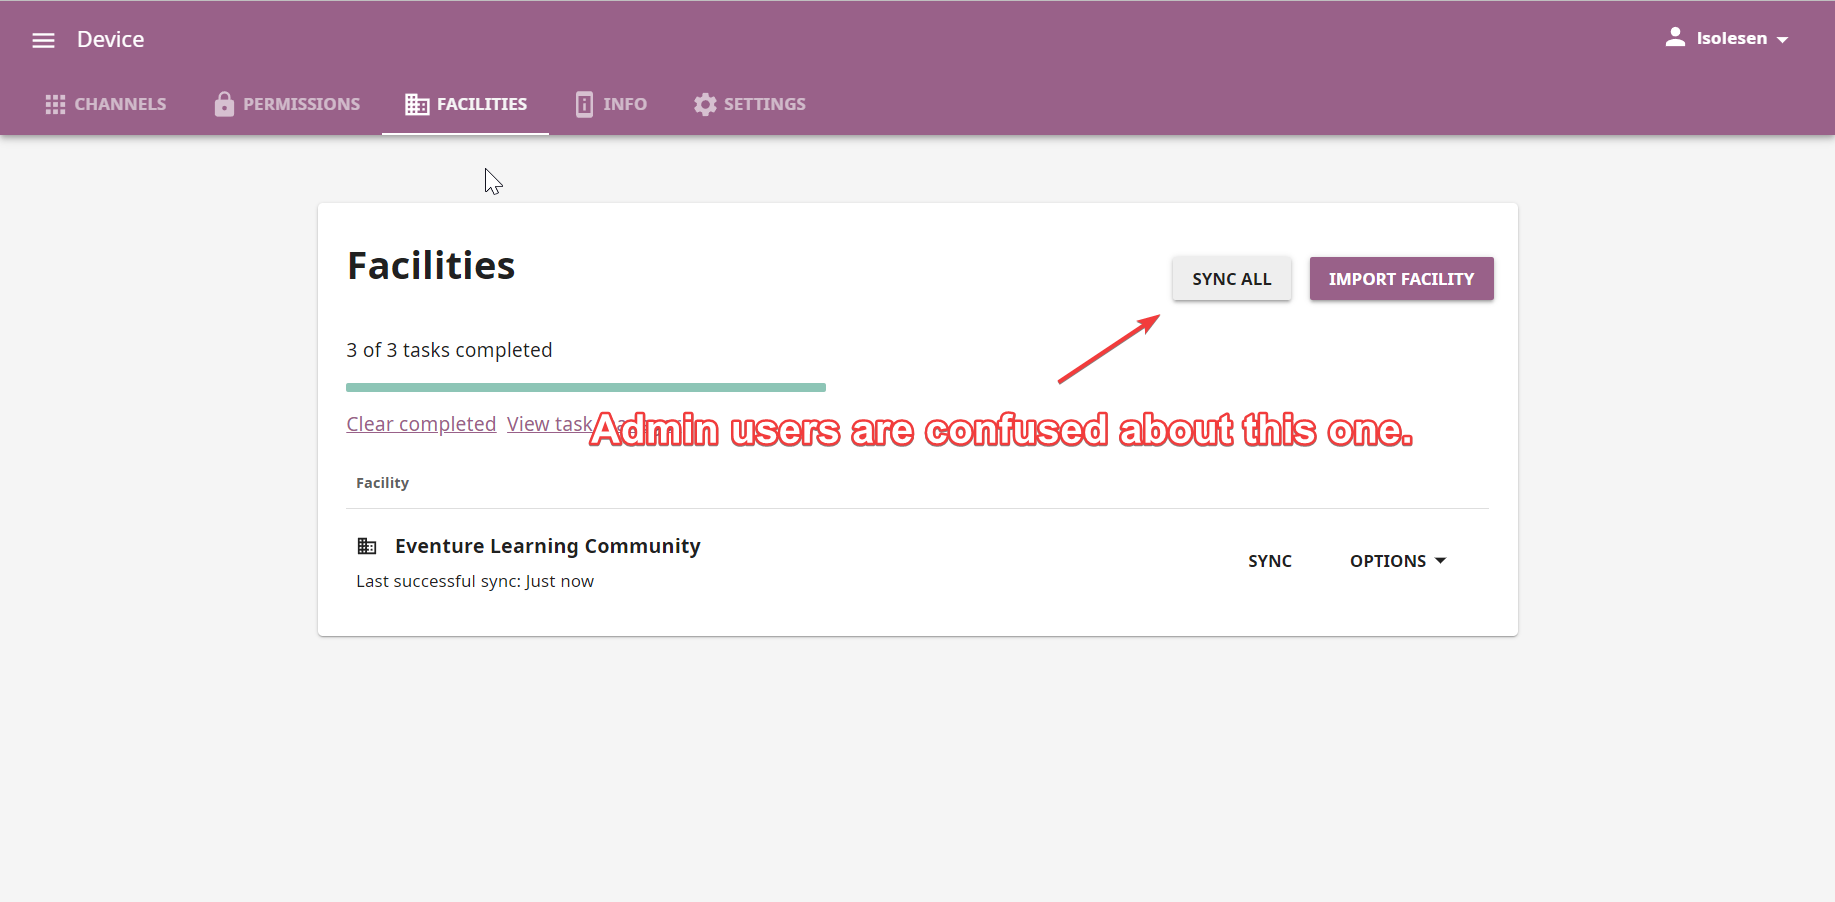
Task: Expand the Isolesen user menu
Action: pyautogui.click(x=1729, y=38)
